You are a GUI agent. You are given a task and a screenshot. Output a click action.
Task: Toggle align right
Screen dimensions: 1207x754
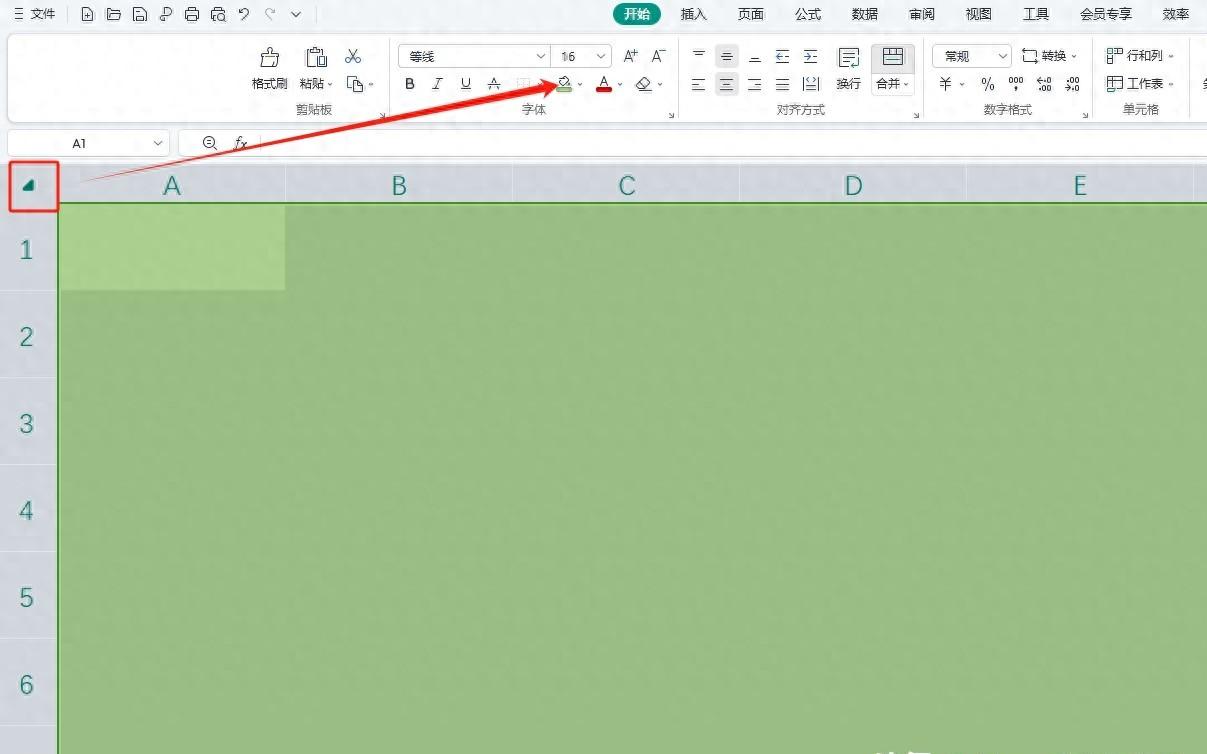tap(755, 84)
